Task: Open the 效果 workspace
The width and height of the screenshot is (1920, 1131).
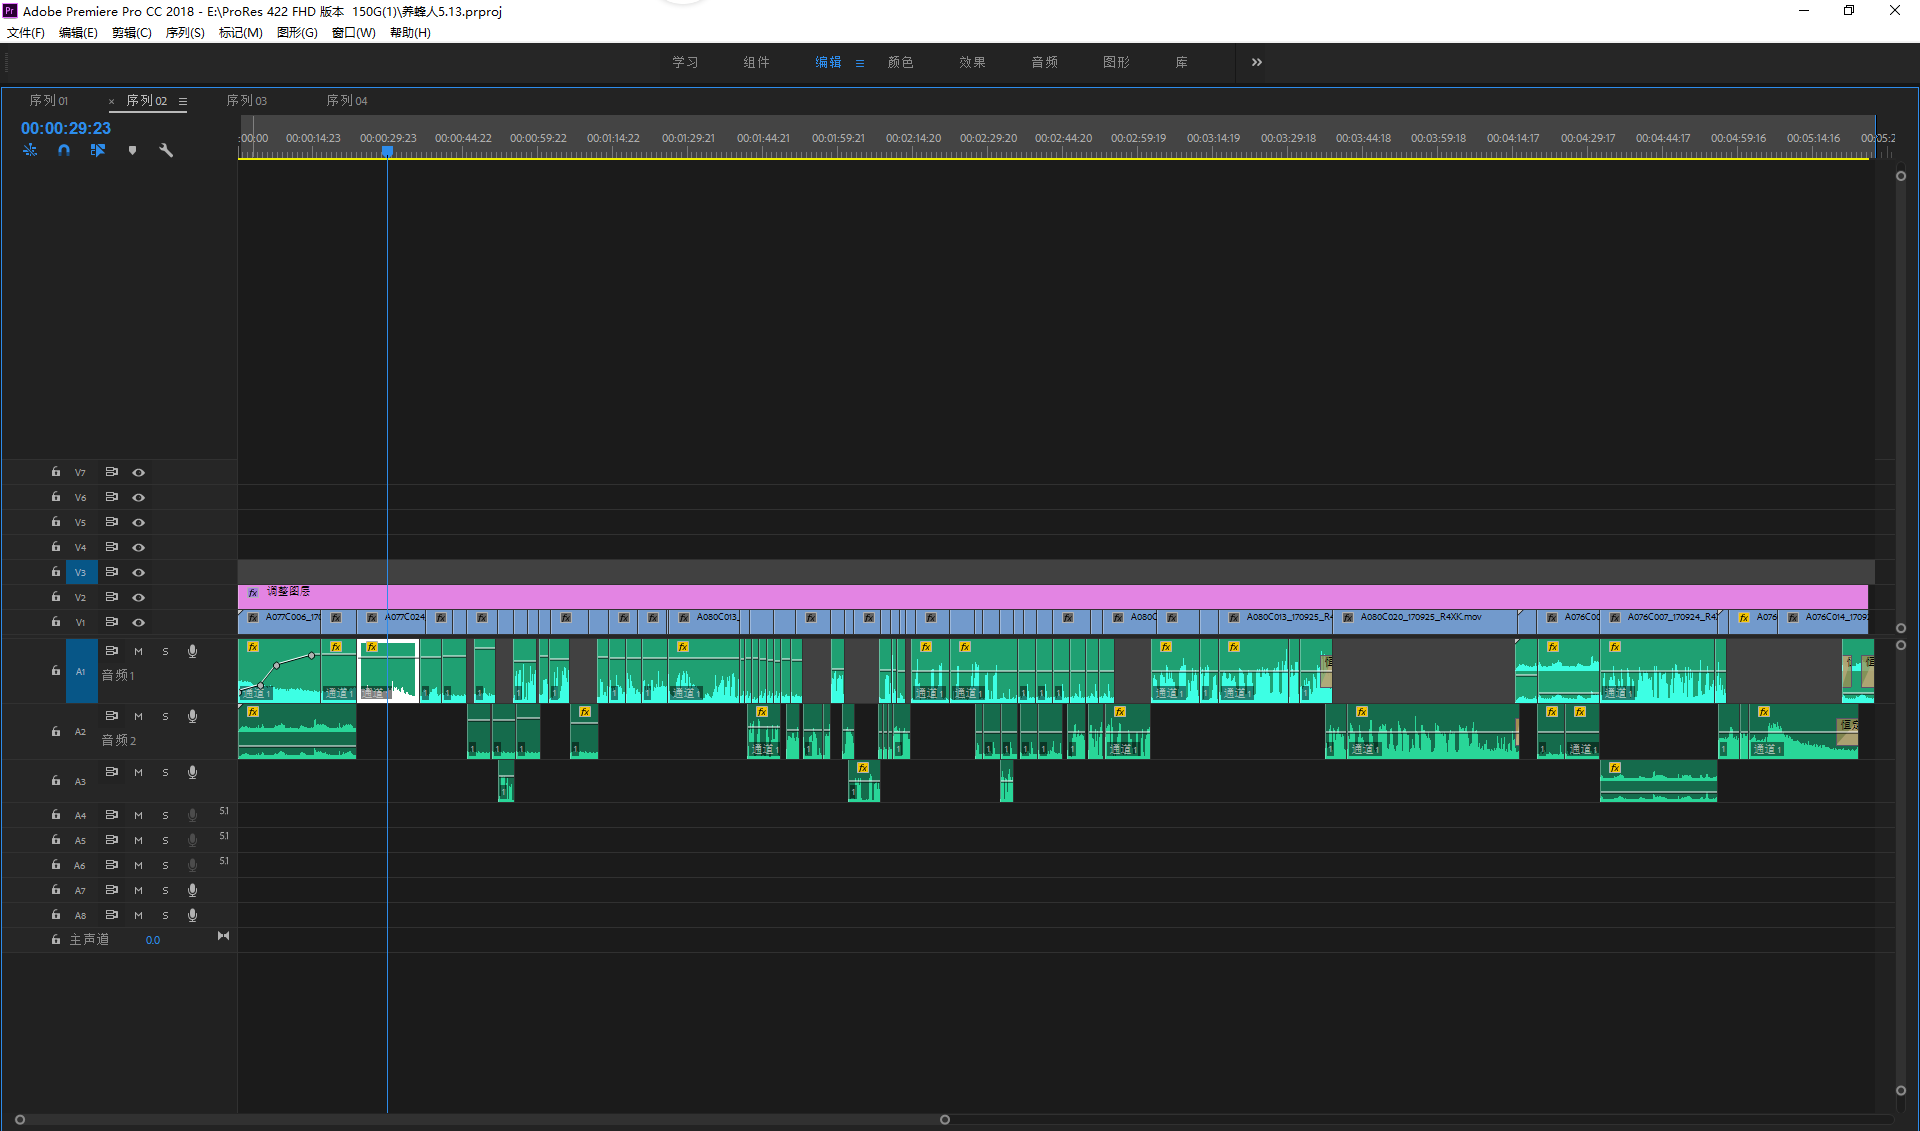Action: click(972, 62)
